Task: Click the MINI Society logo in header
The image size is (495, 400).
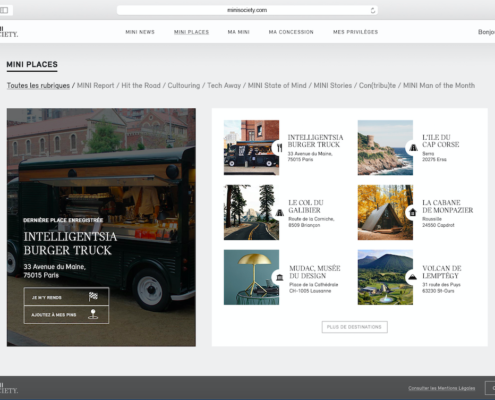Action: point(9,32)
